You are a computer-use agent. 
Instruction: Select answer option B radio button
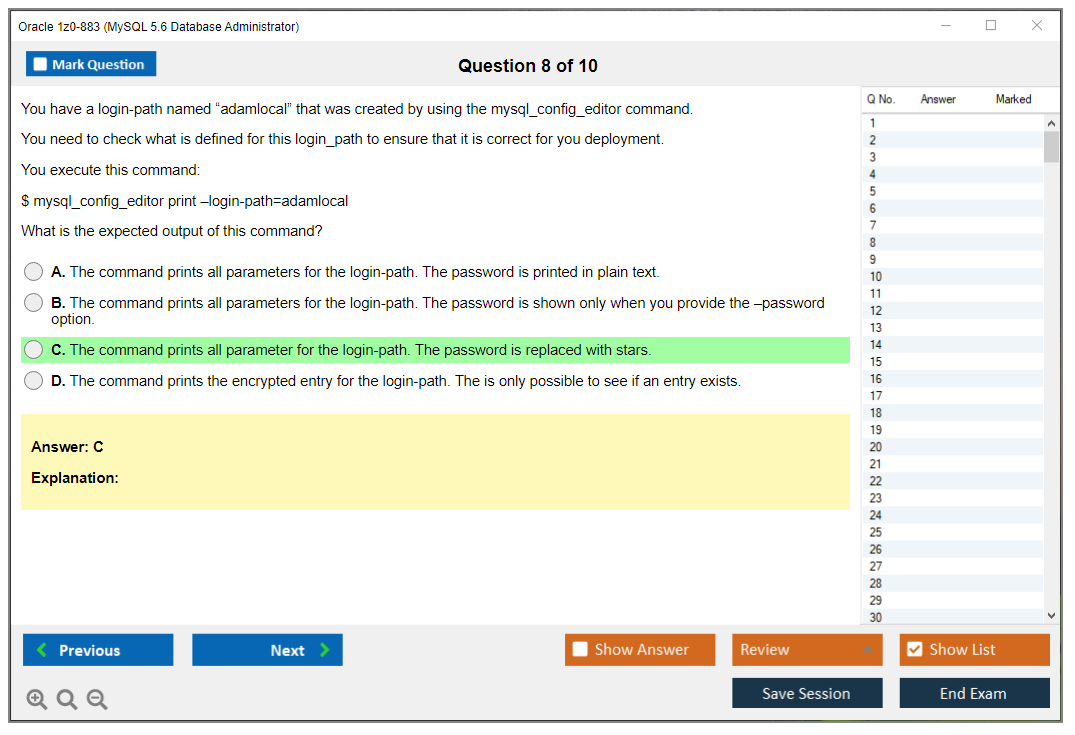[x=33, y=303]
